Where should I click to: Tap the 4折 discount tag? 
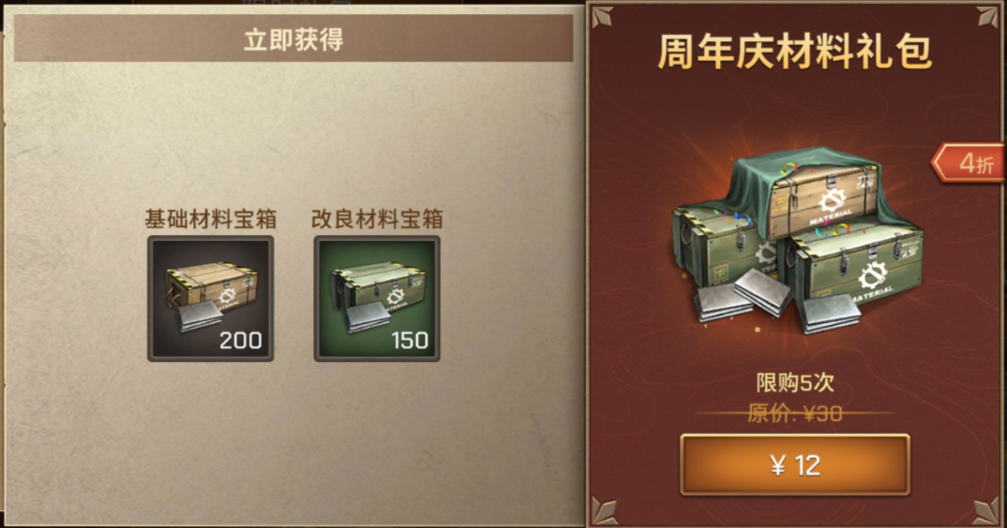click(968, 163)
